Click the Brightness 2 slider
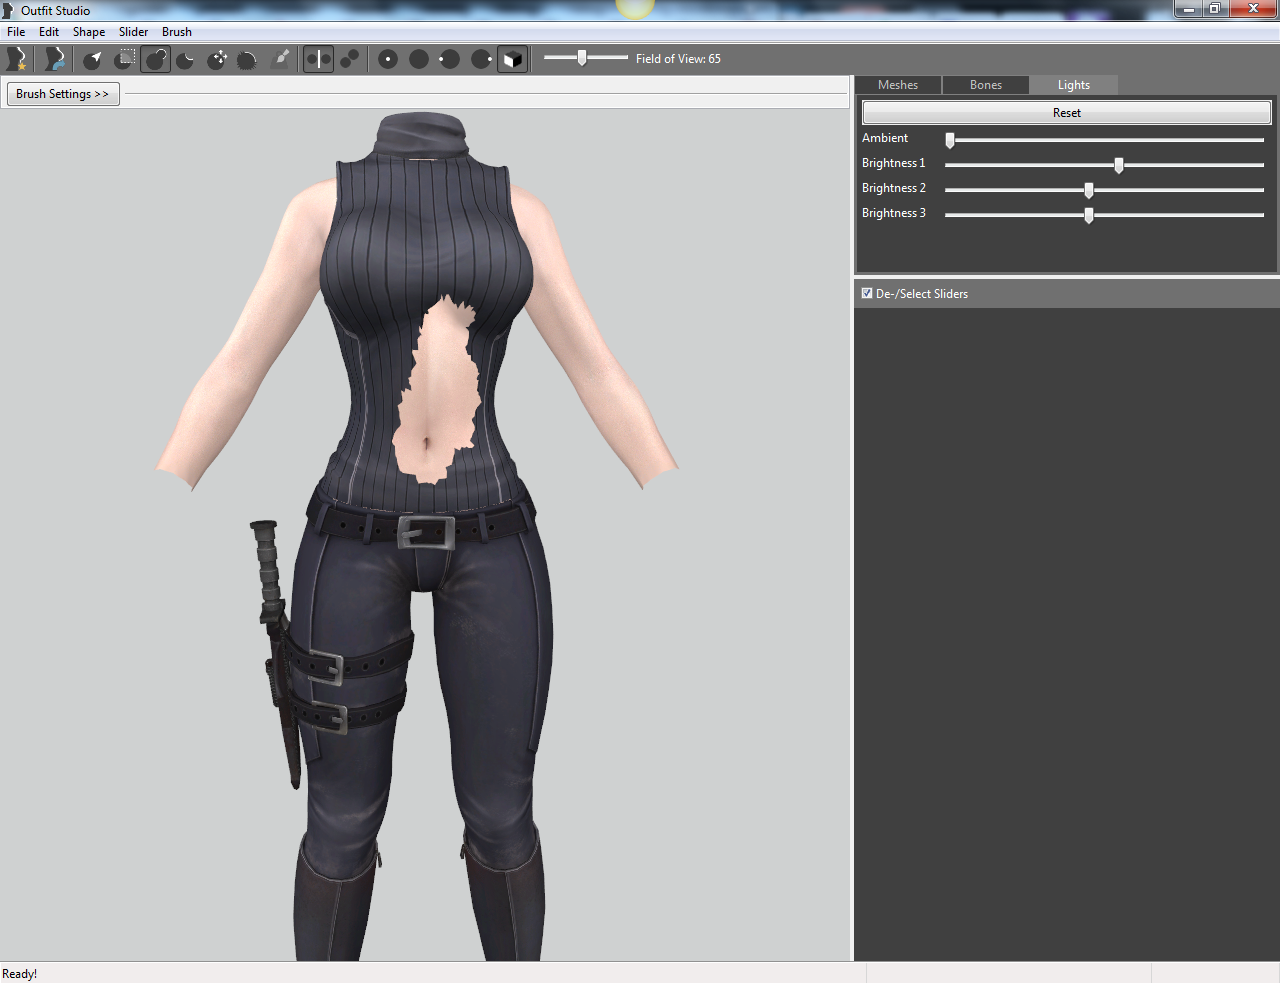The image size is (1280, 984). tap(1105, 190)
